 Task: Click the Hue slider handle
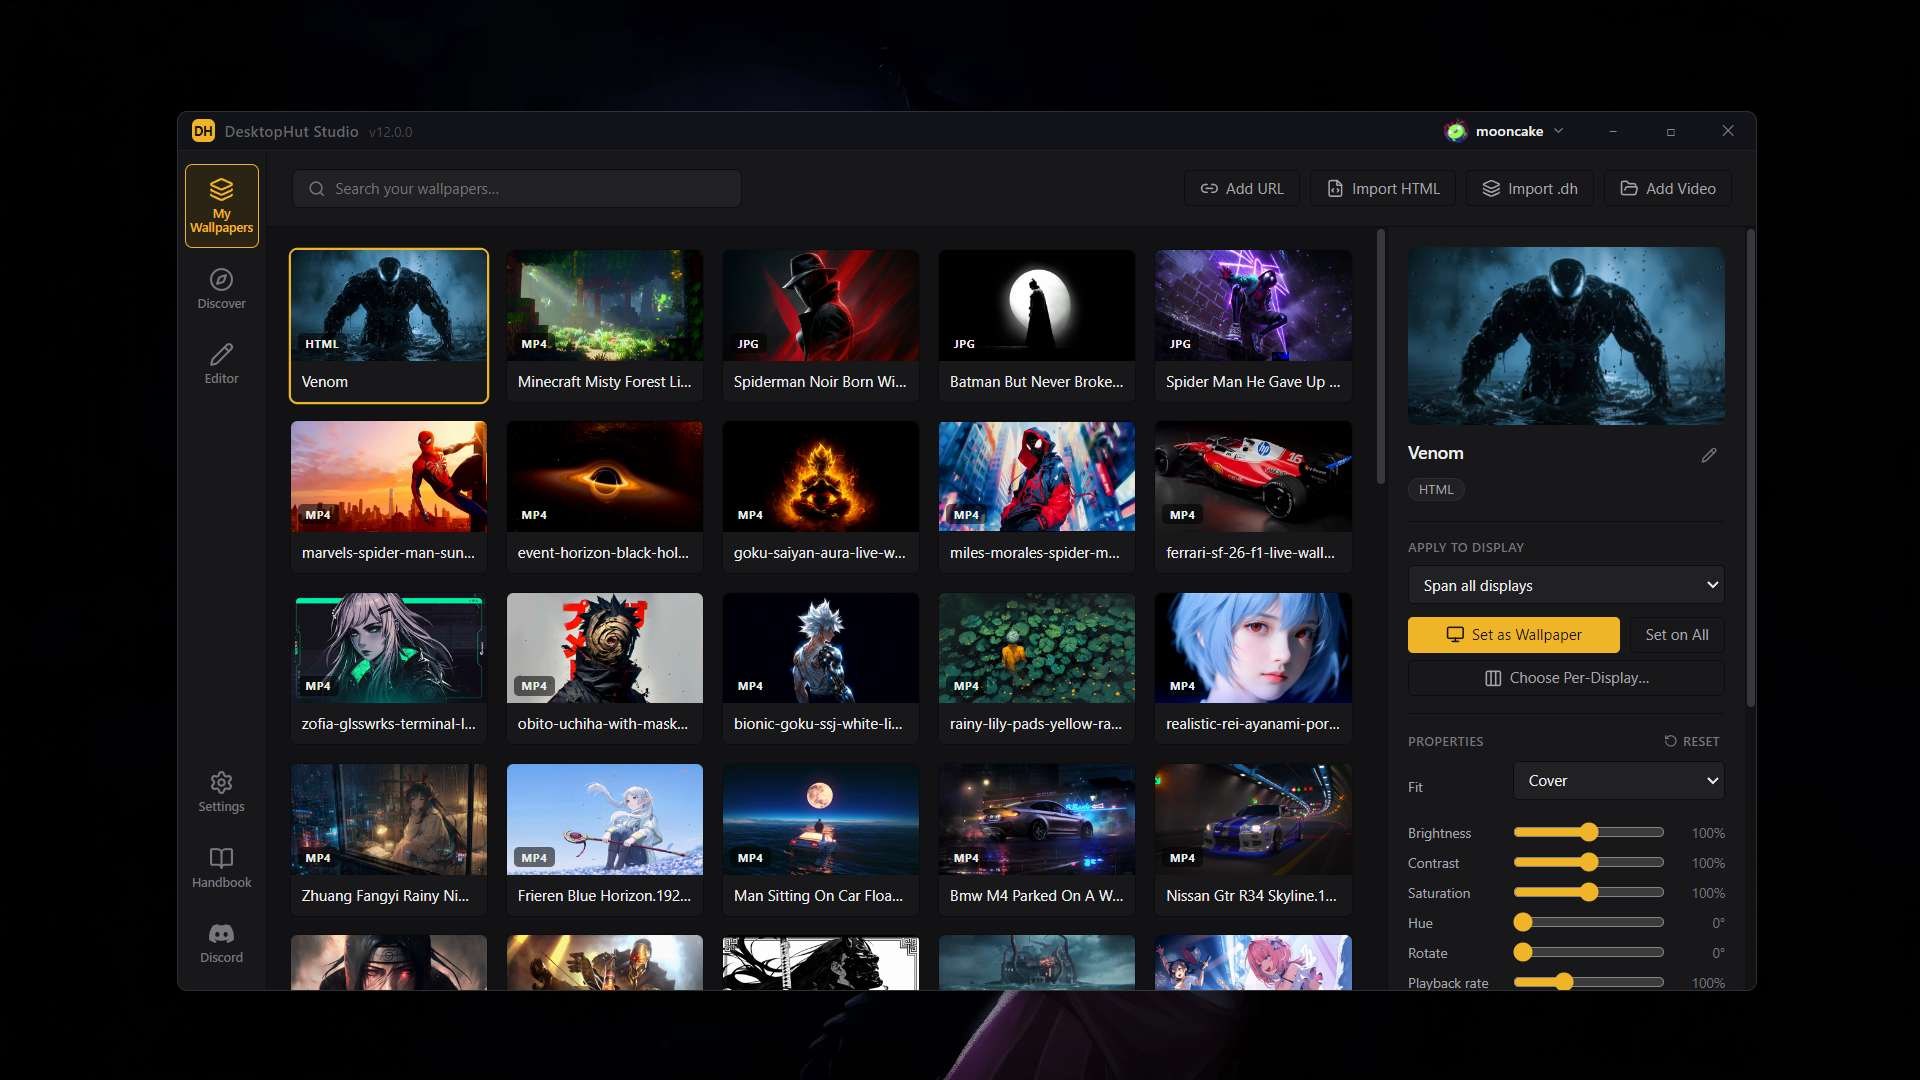coord(1523,923)
